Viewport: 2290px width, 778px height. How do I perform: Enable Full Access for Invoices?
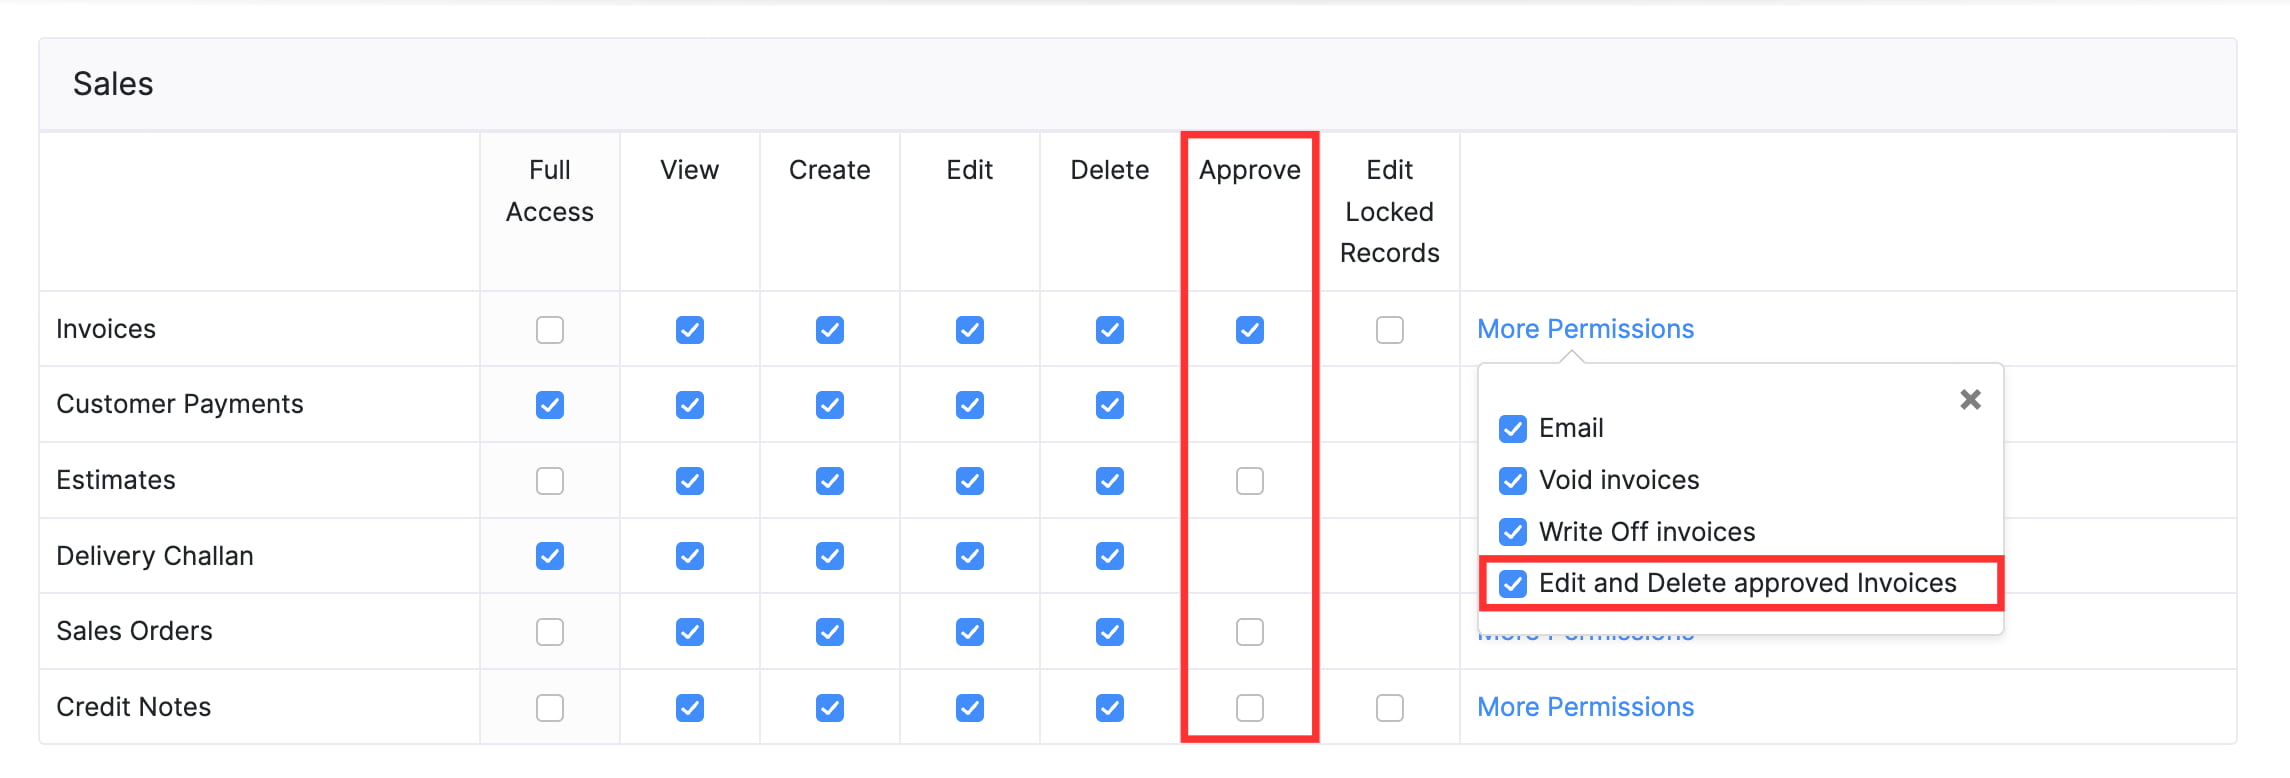pyautogui.click(x=550, y=330)
